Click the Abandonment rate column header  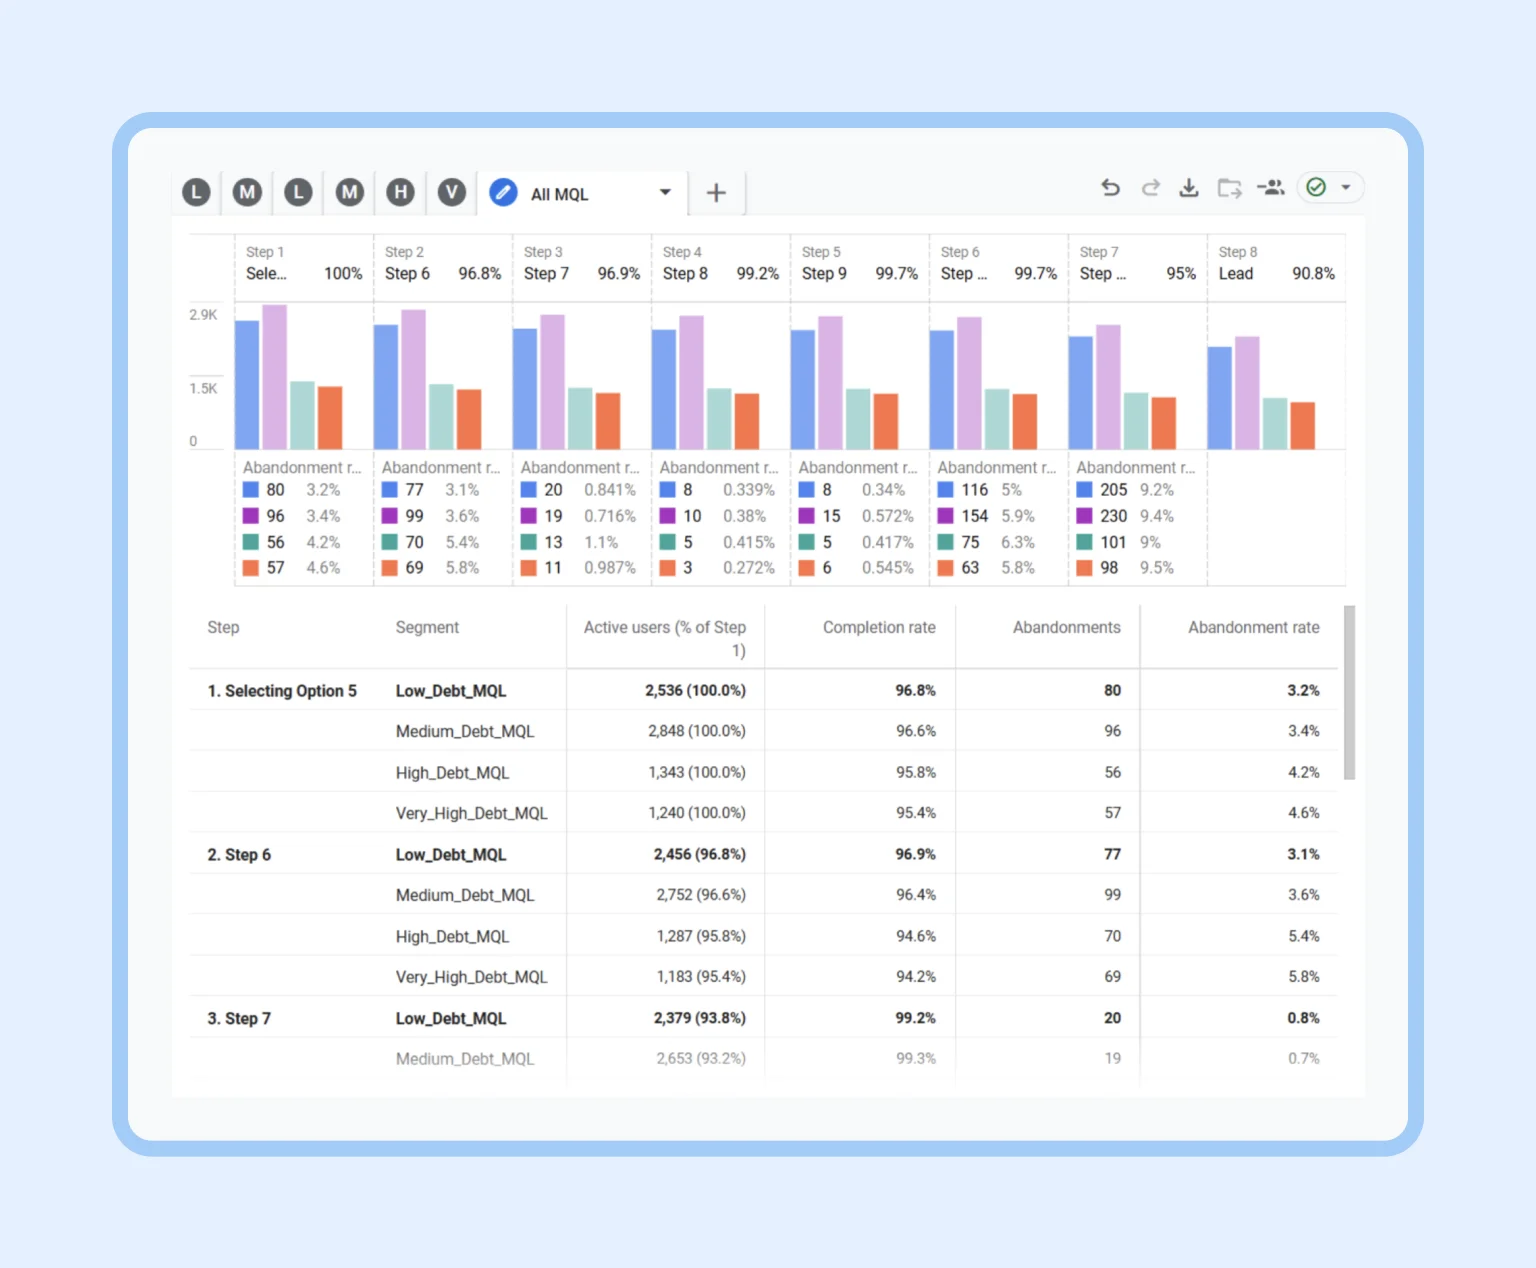pyautogui.click(x=1253, y=627)
